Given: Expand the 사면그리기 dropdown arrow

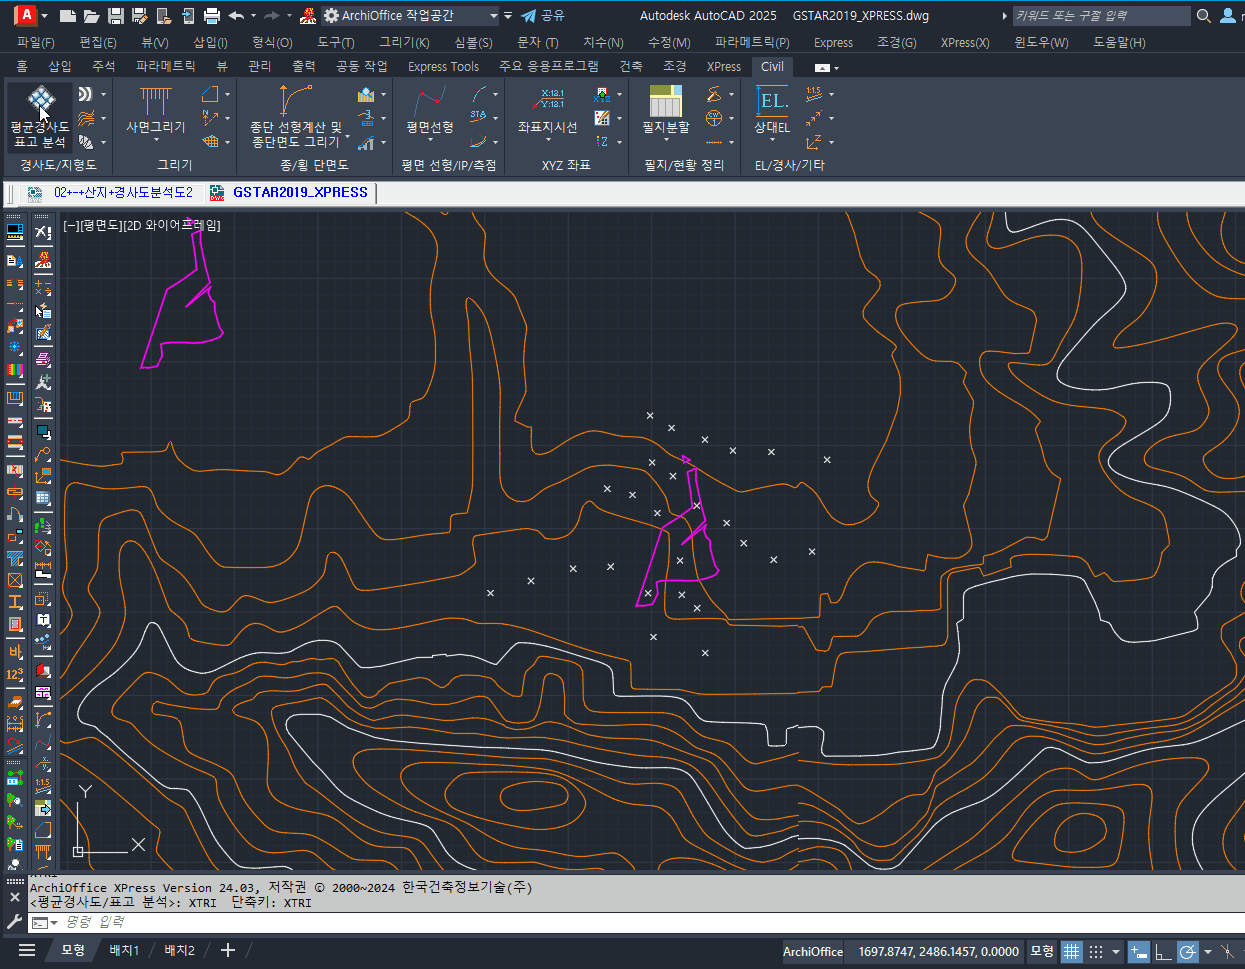Looking at the screenshot, I should pos(155,140).
